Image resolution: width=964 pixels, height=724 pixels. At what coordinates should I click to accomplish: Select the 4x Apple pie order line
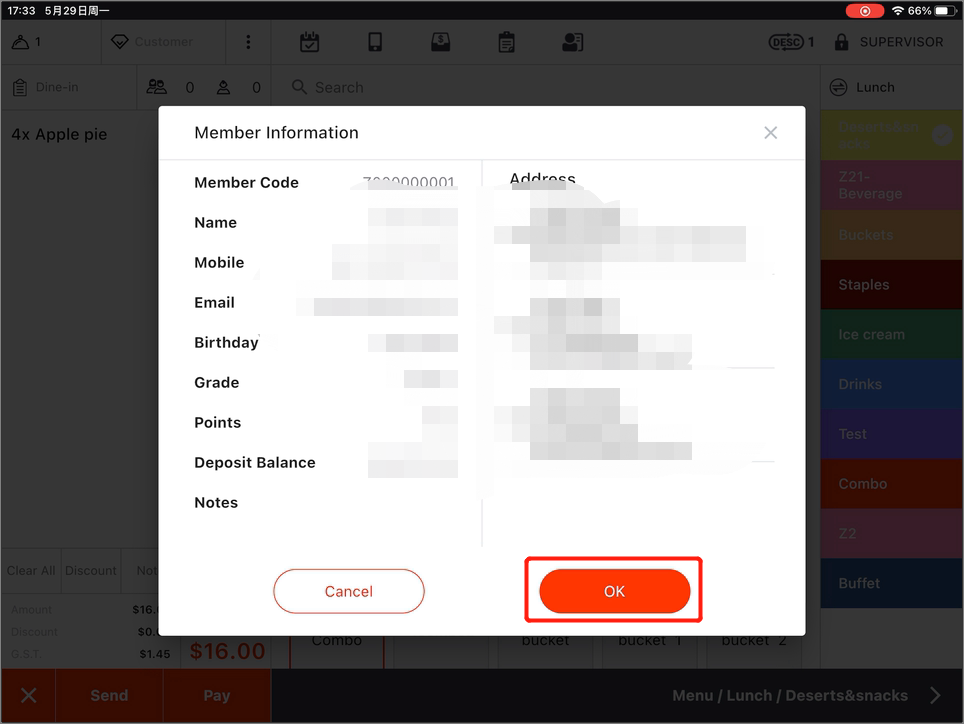point(60,134)
